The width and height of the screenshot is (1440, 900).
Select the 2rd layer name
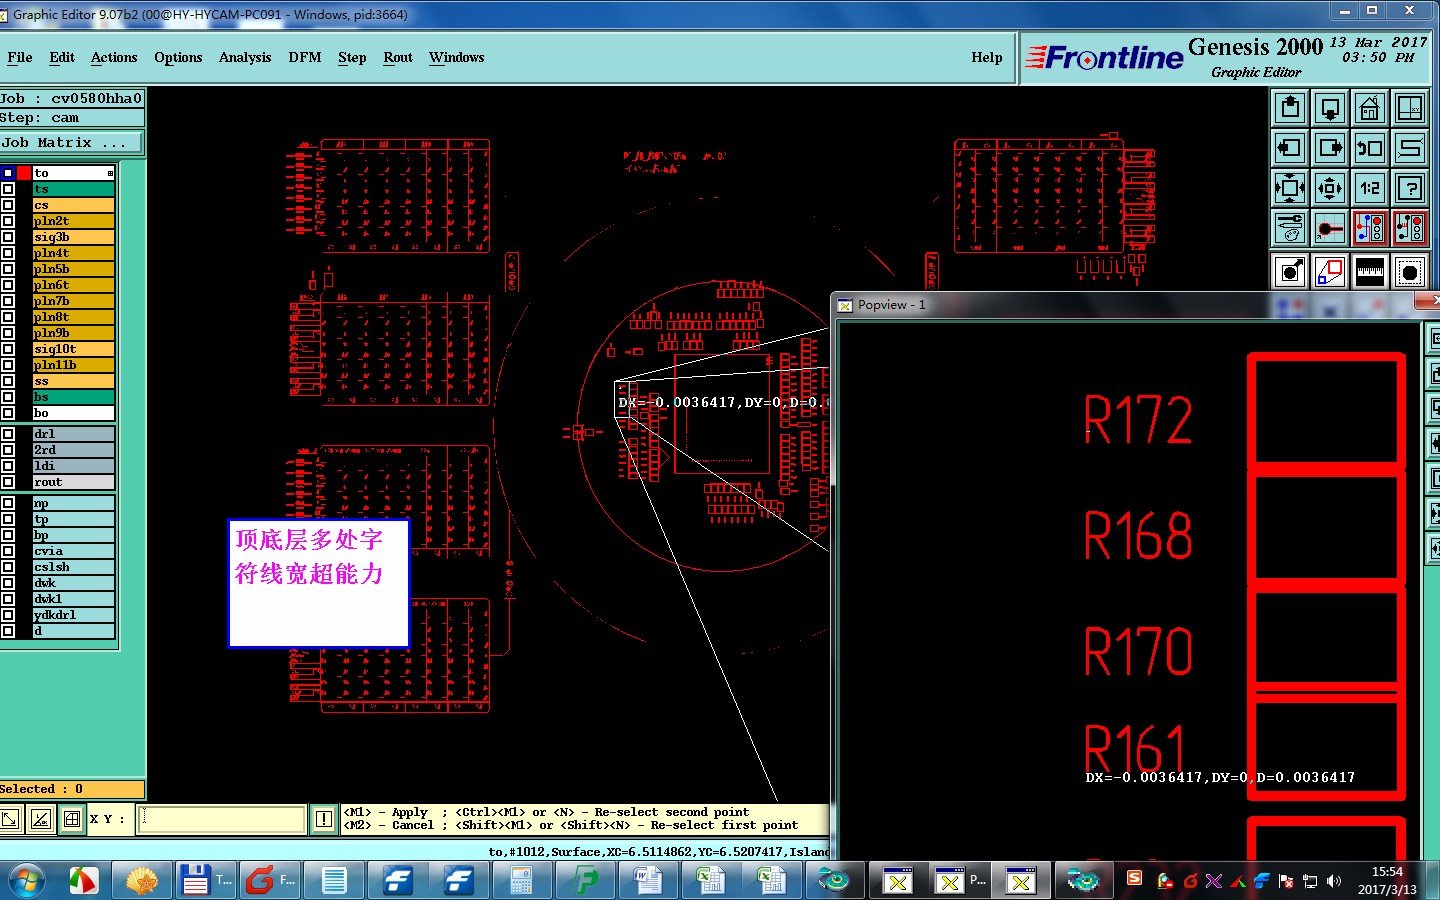pos(73,450)
